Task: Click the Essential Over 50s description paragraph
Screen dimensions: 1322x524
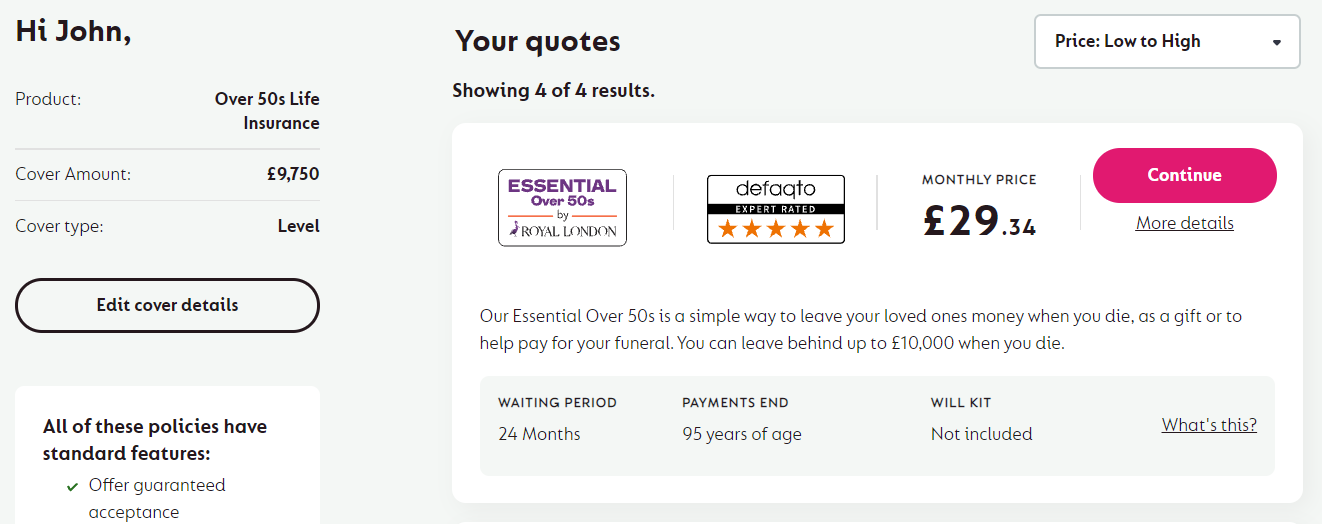Action: pos(861,330)
